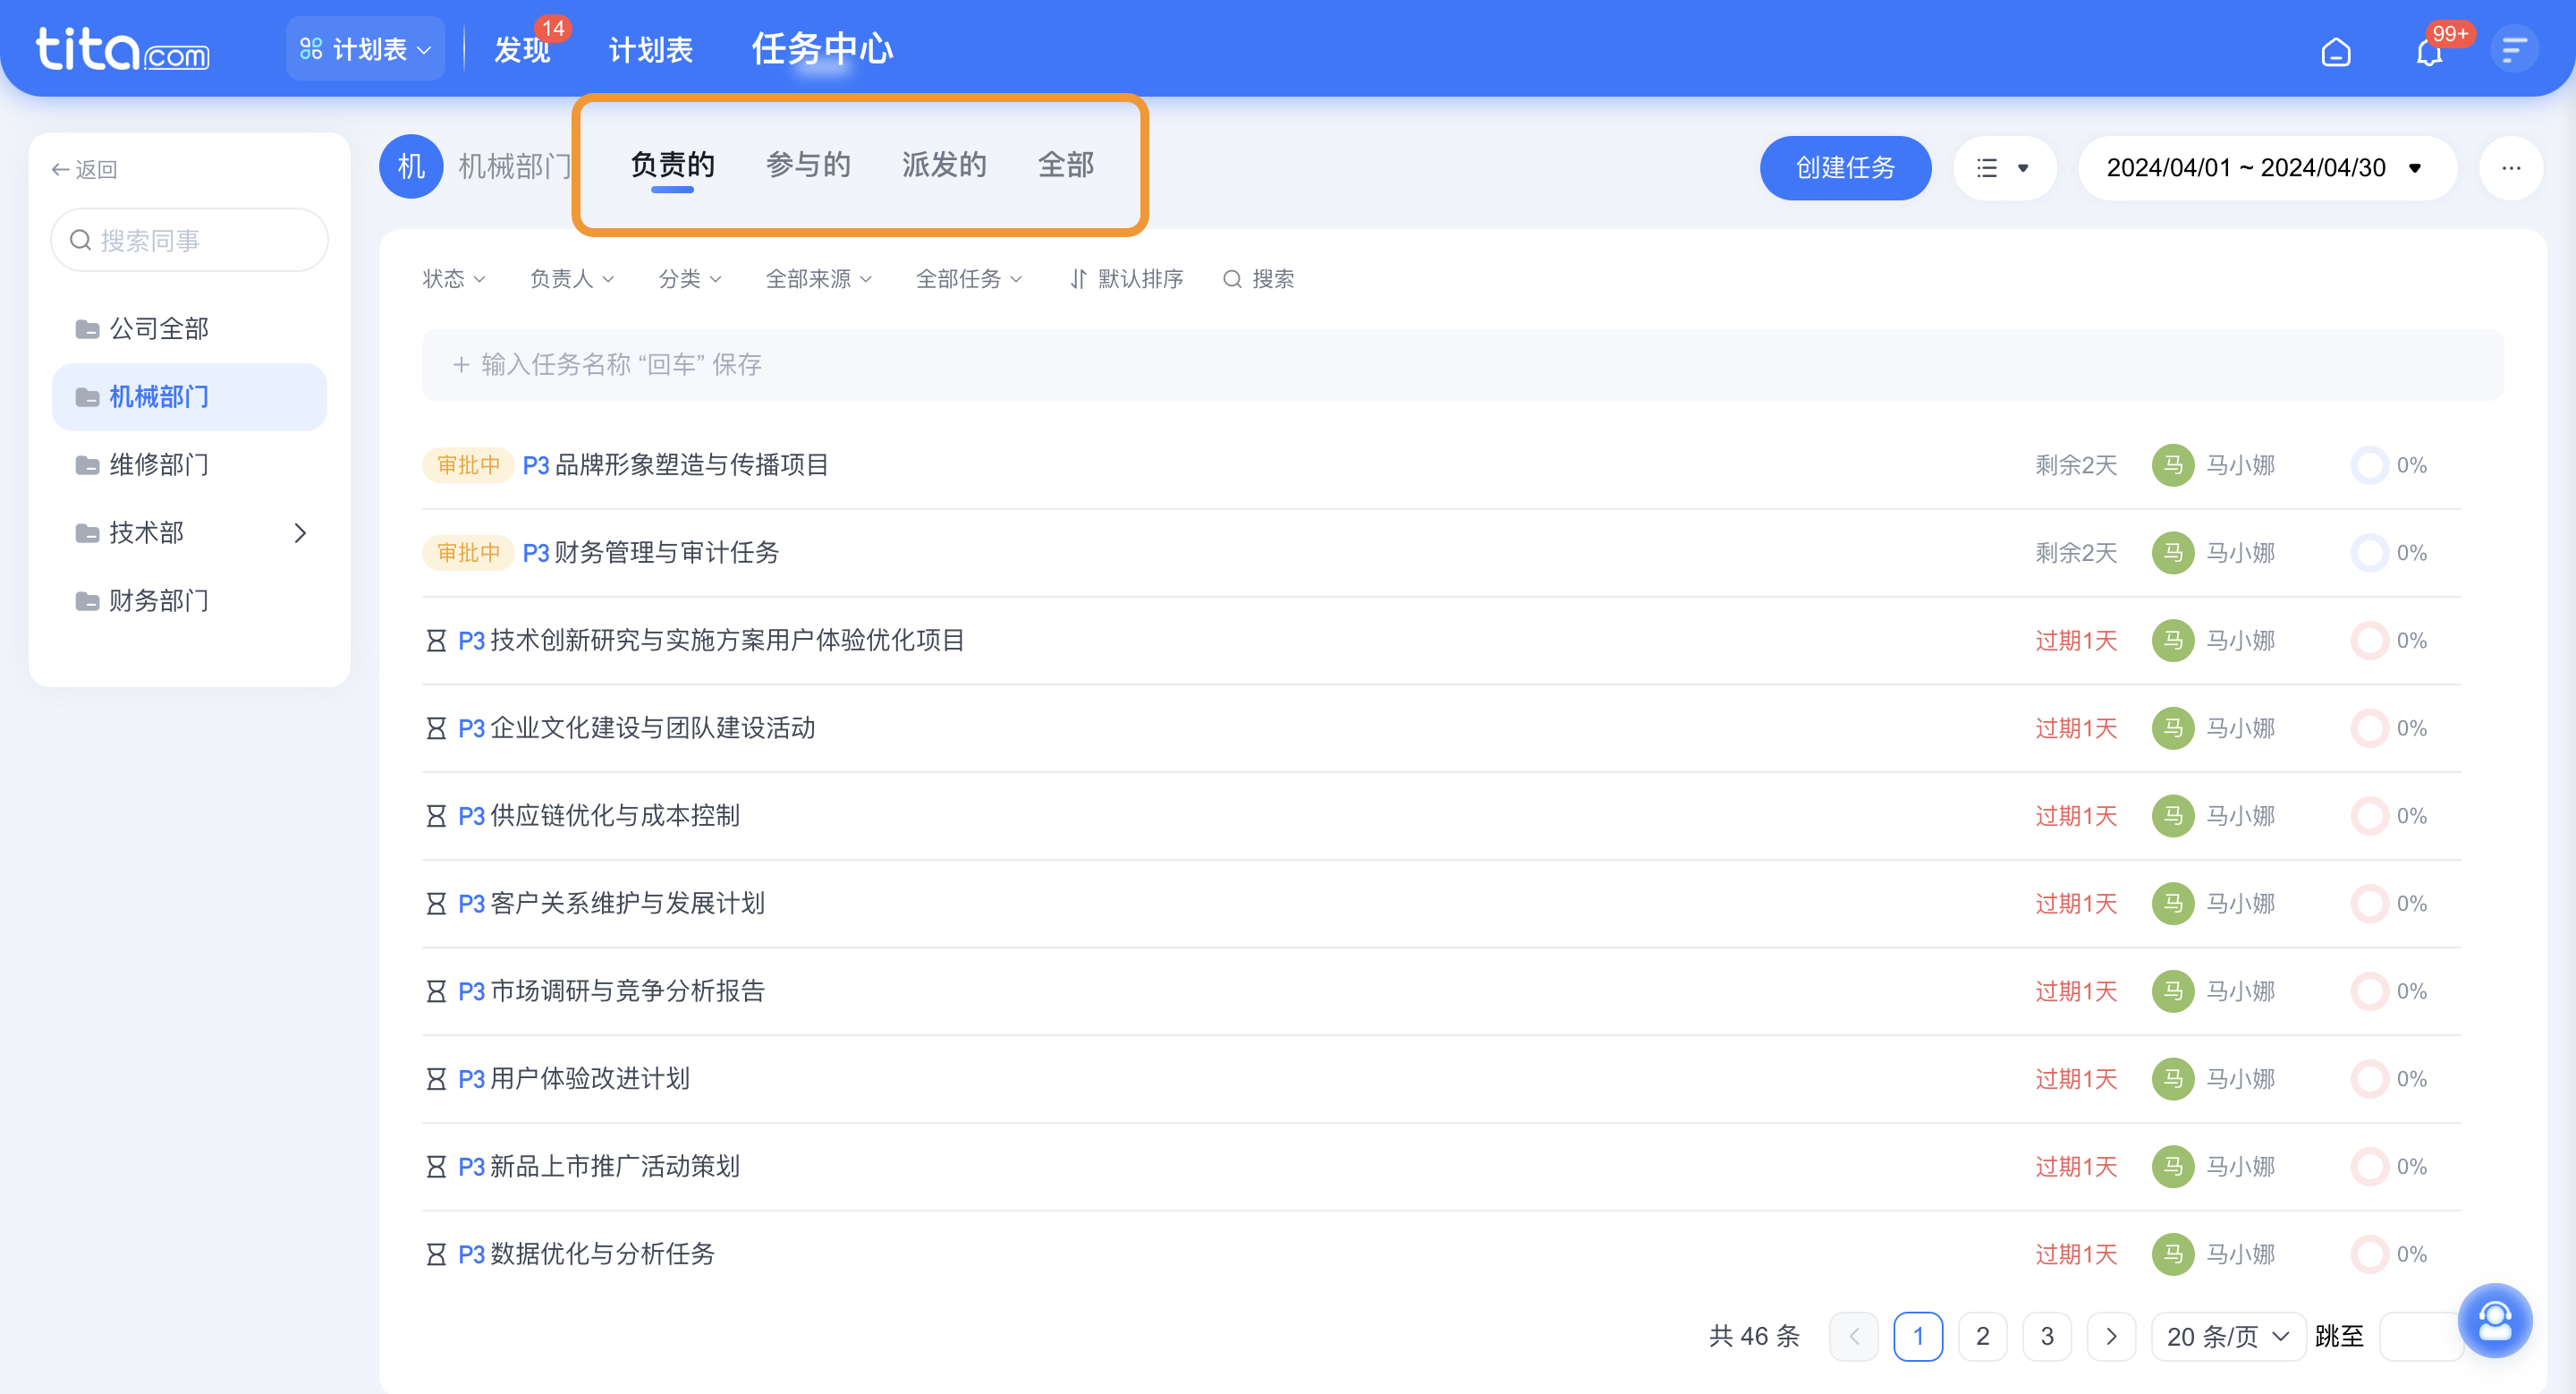Switch to the 参与的 tab
This screenshot has height=1394, width=2576.
point(808,165)
